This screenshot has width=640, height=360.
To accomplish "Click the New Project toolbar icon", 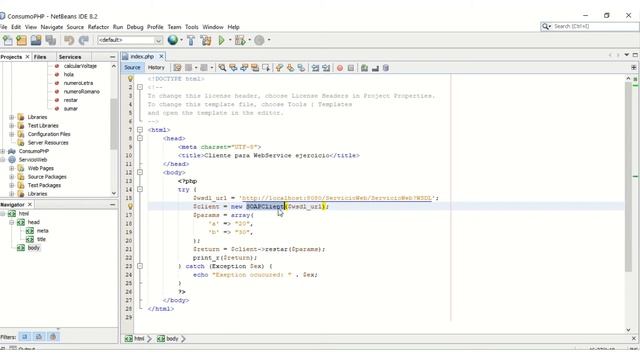I will 22,40.
